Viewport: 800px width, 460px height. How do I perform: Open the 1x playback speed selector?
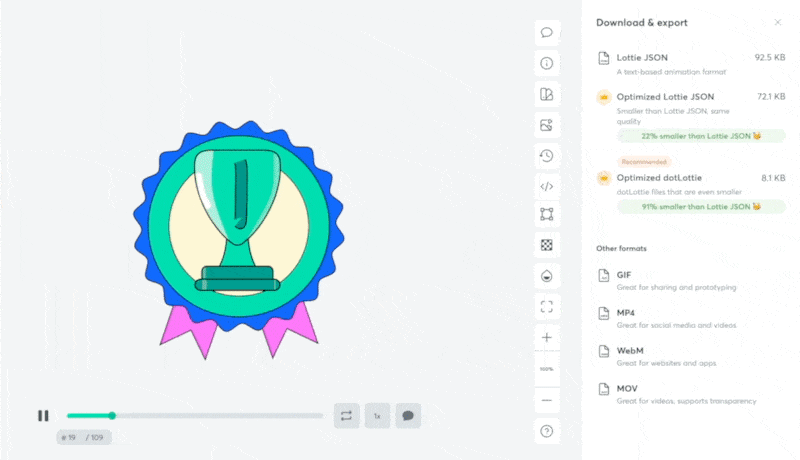[377, 415]
